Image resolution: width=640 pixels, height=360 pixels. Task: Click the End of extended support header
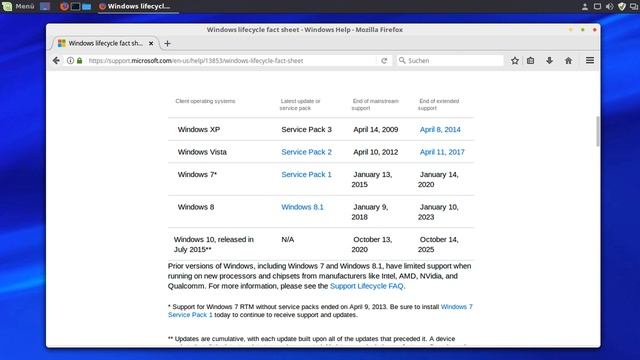click(438, 104)
